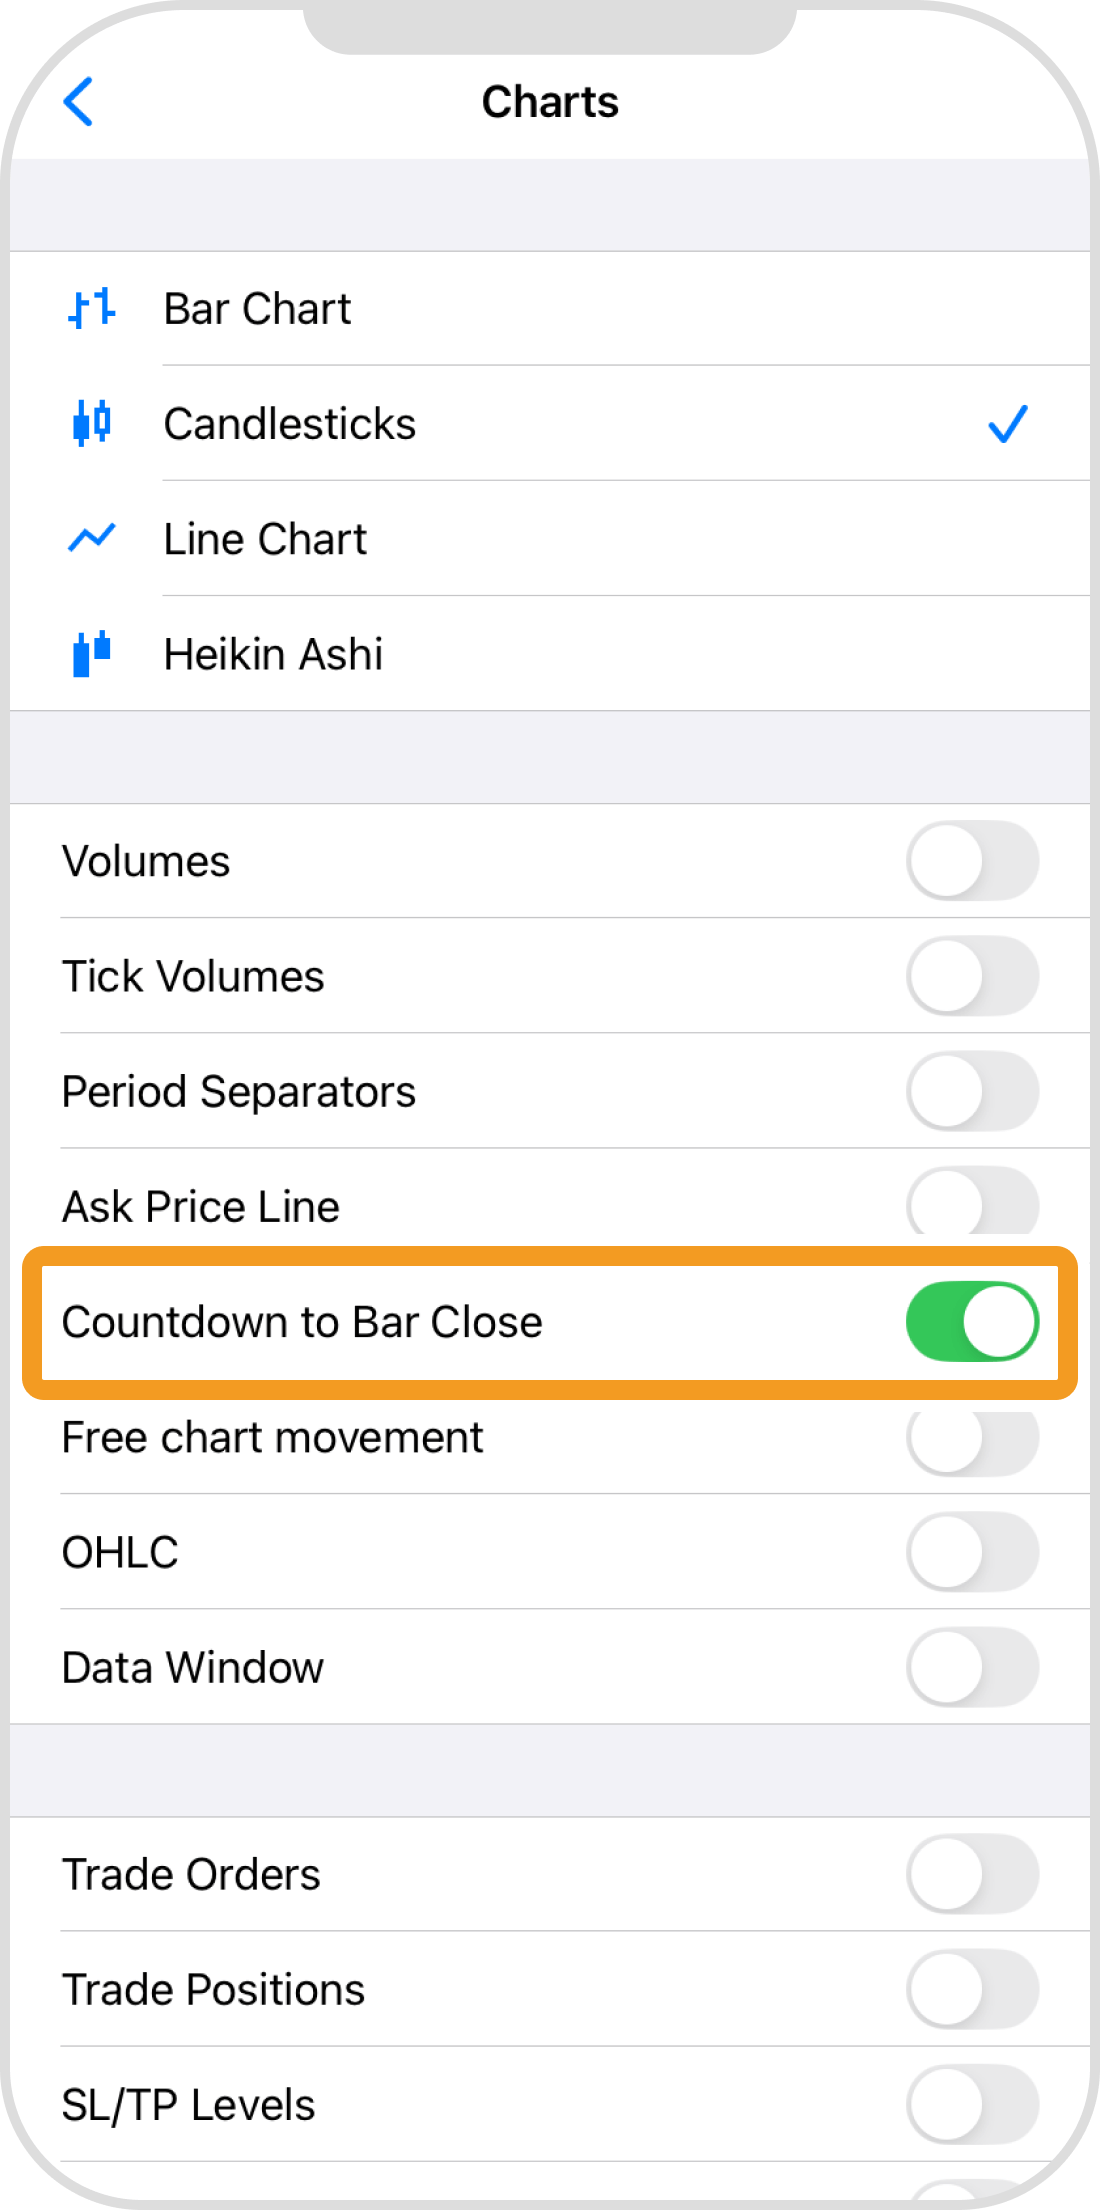The width and height of the screenshot is (1100, 2210).
Task: Switch on OHLC display
Action: point(972,1552)
